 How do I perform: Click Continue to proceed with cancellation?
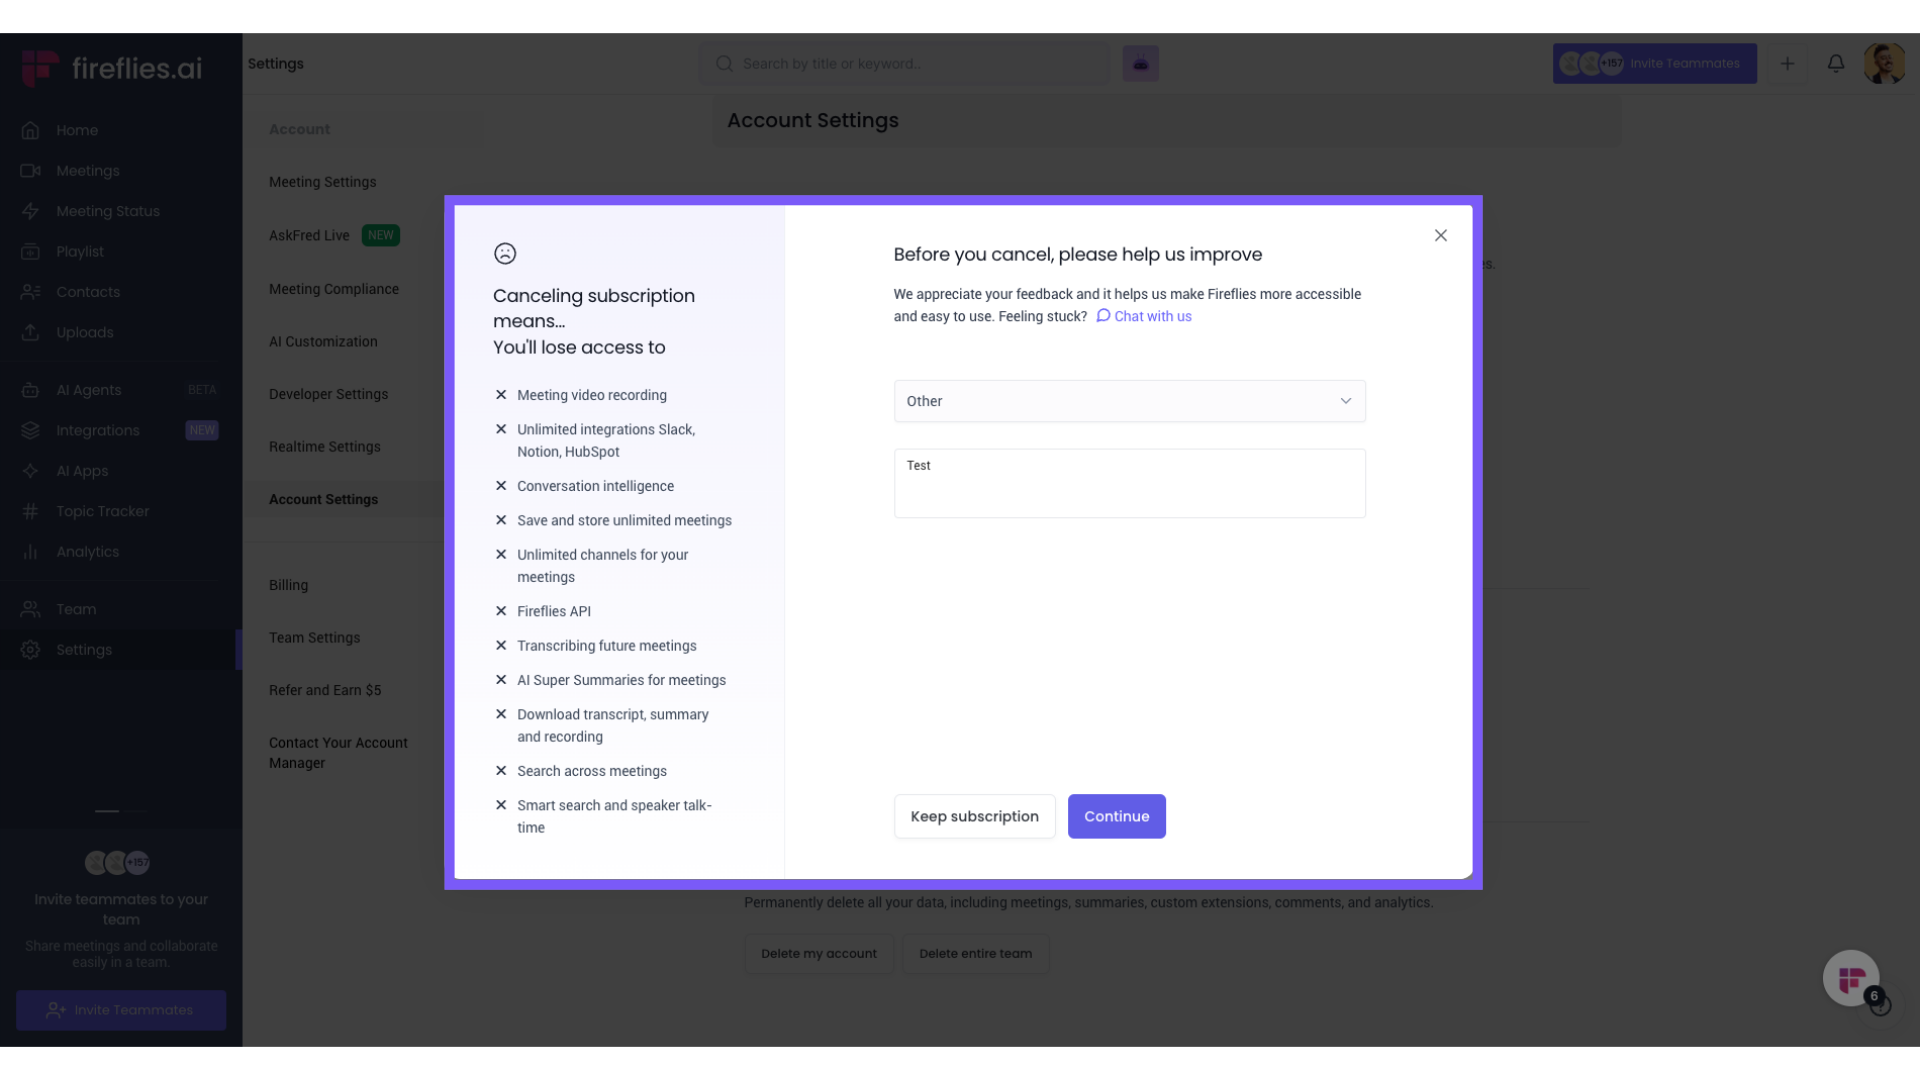pos(1116,816)
